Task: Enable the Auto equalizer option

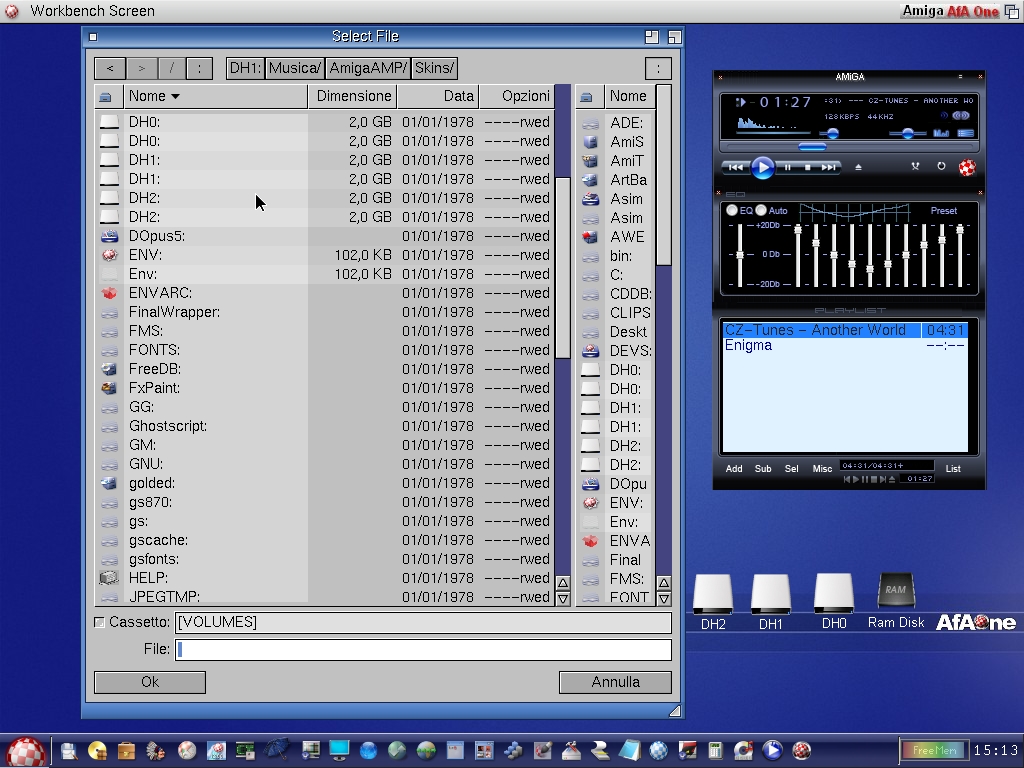Action: (761, 210)
